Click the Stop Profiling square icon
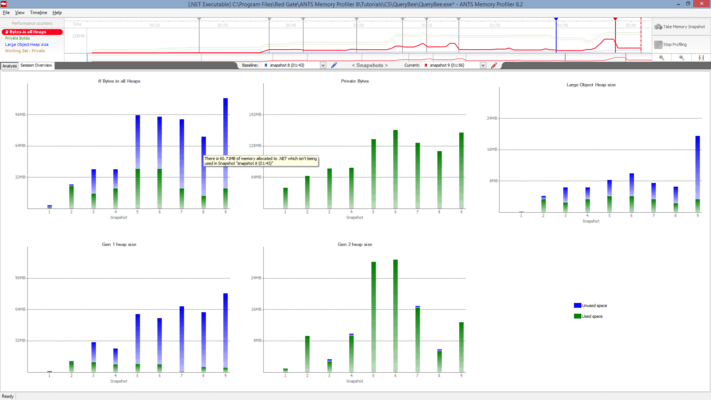Viewport: 711px width, 400px height. tap(658, 44)
